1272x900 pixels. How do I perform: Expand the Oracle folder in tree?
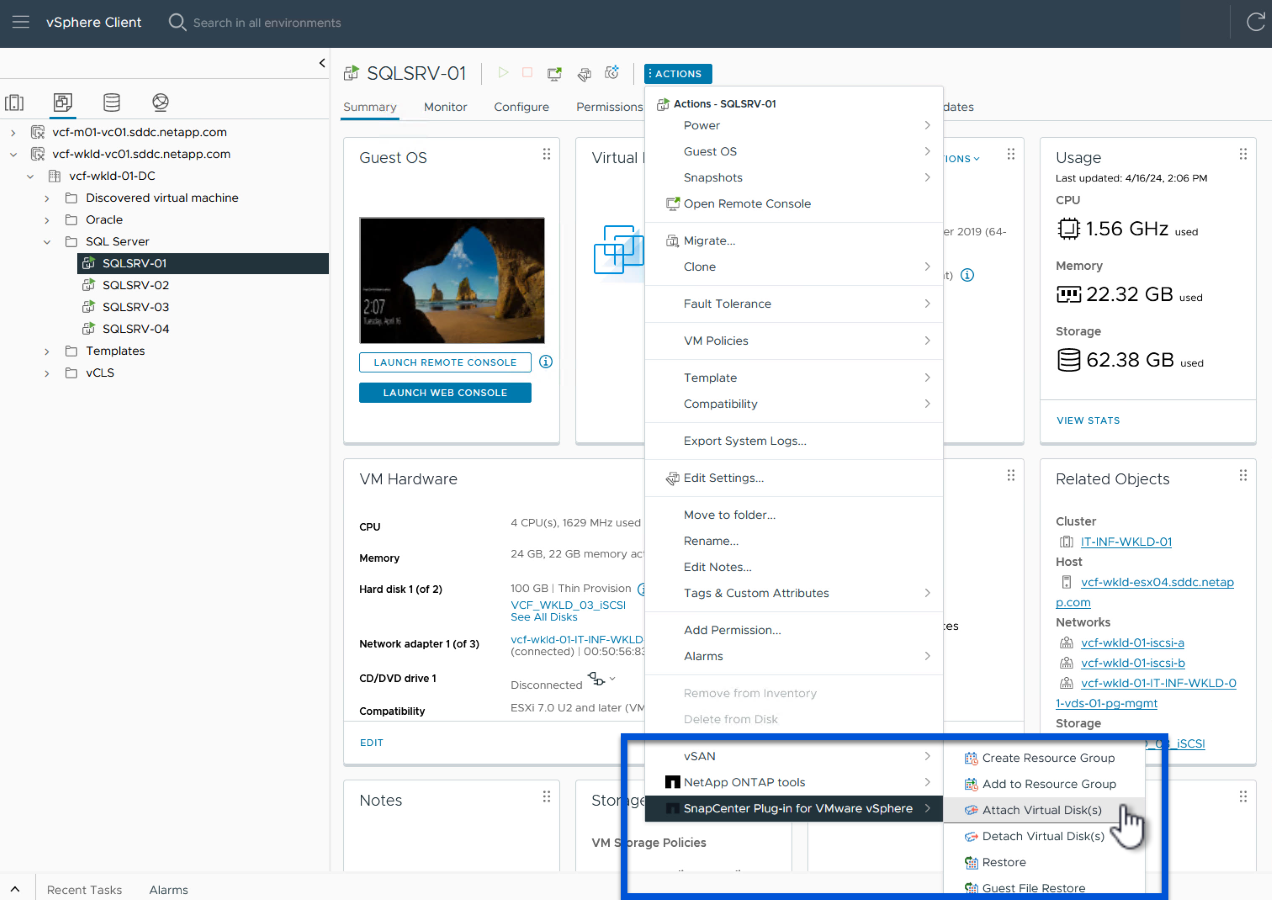(47, 220)
